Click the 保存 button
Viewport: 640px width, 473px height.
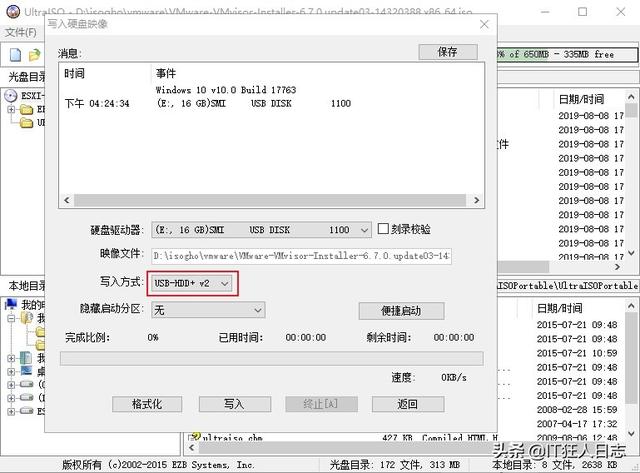point(448,52)
